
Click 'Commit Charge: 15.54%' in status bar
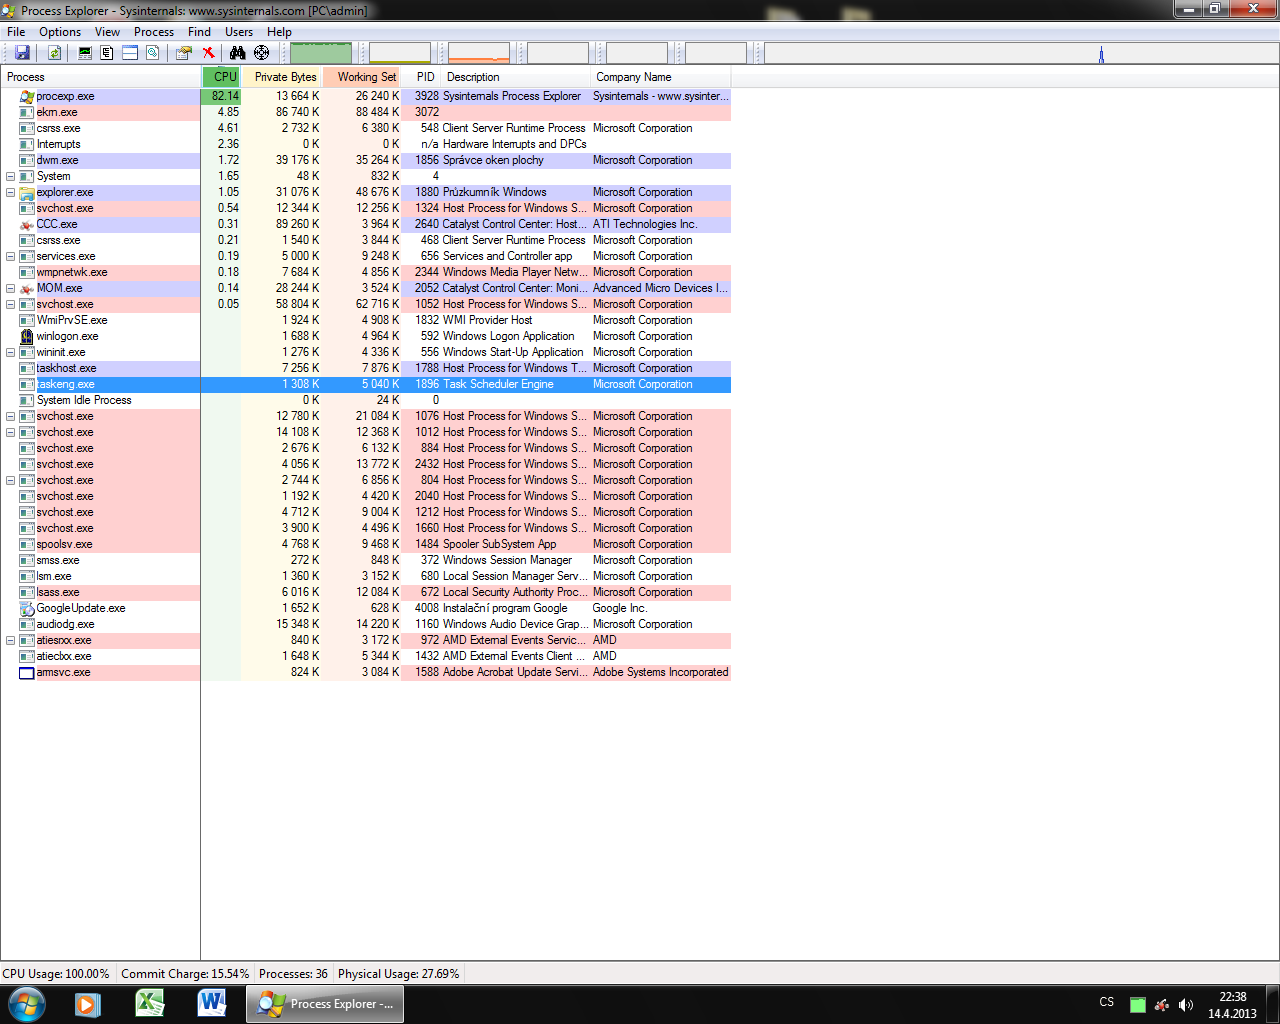(185, 974)
